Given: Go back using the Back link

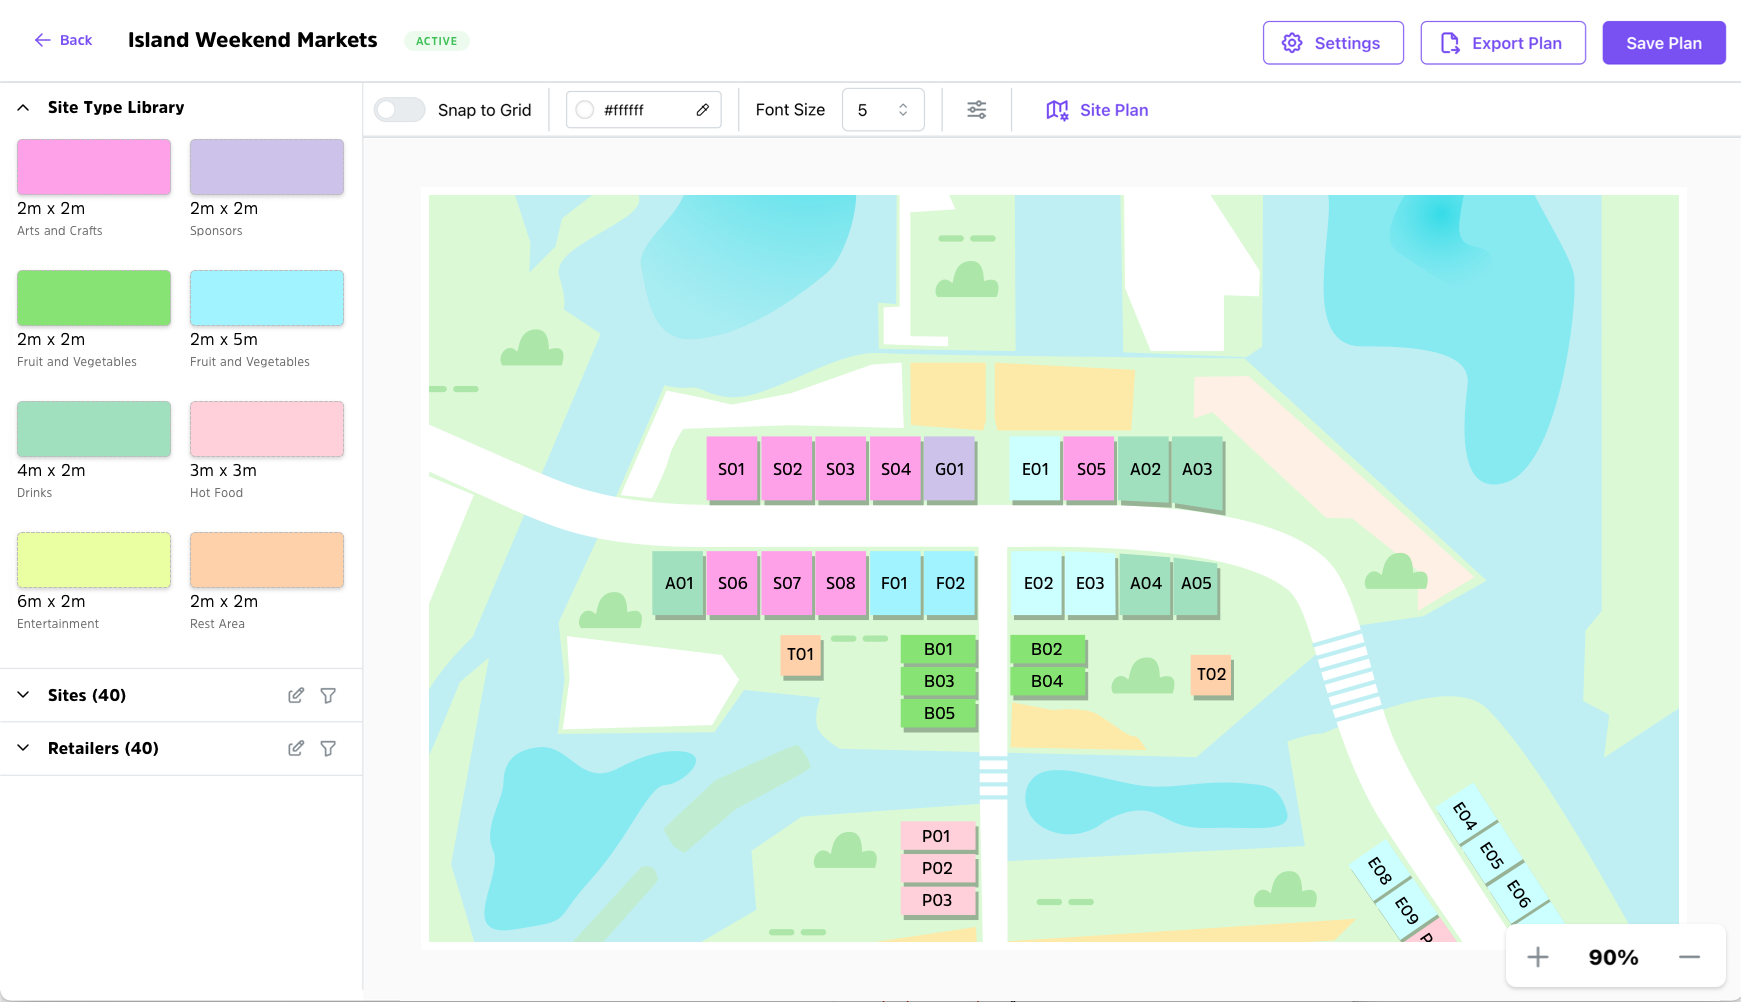Looking at the screenshot, I should click(x=63, y=40).
